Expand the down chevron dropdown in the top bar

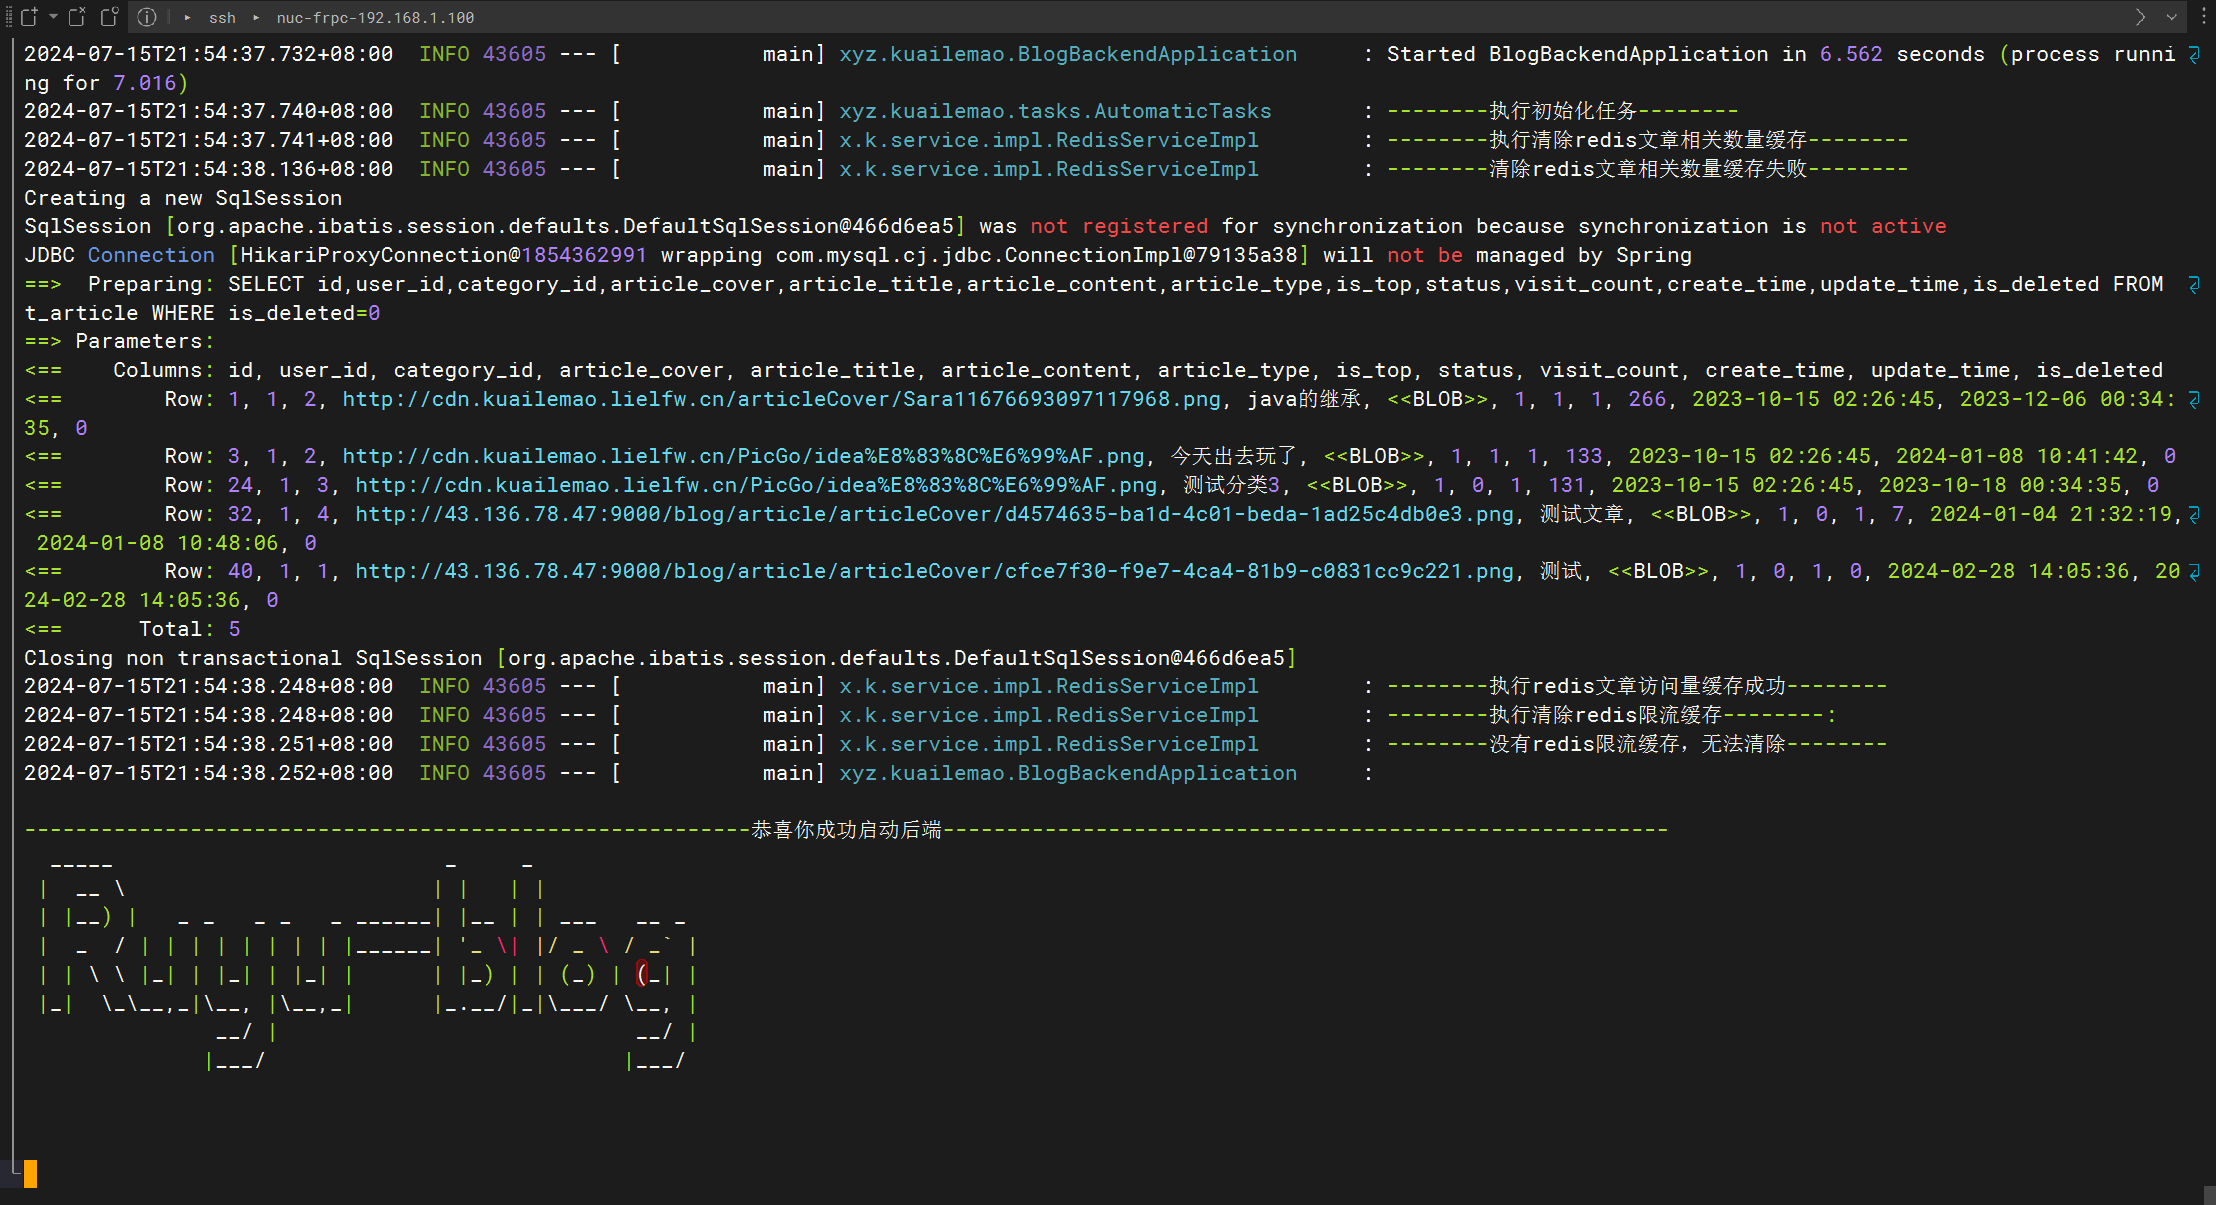pos(2172,17)
